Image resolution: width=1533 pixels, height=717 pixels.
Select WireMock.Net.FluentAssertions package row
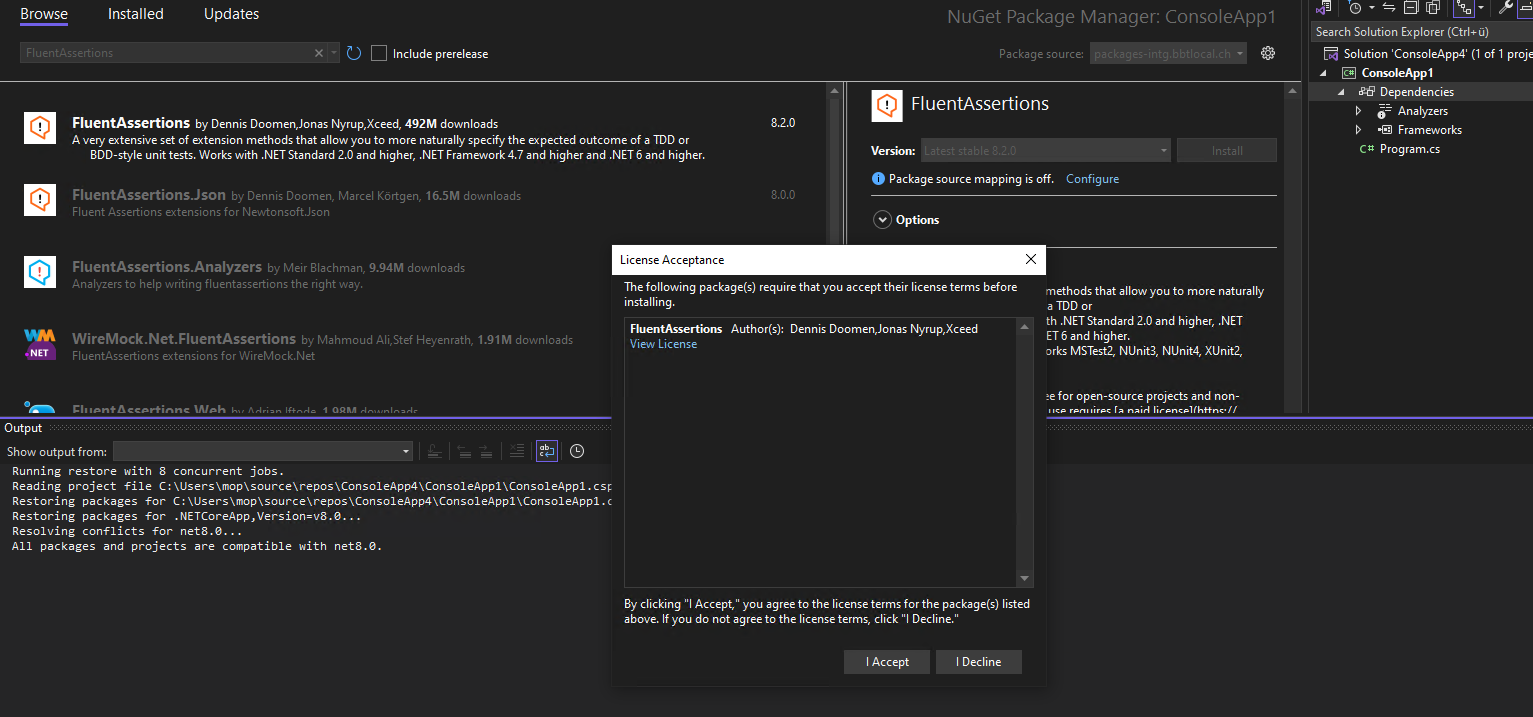tap(413, 343)
